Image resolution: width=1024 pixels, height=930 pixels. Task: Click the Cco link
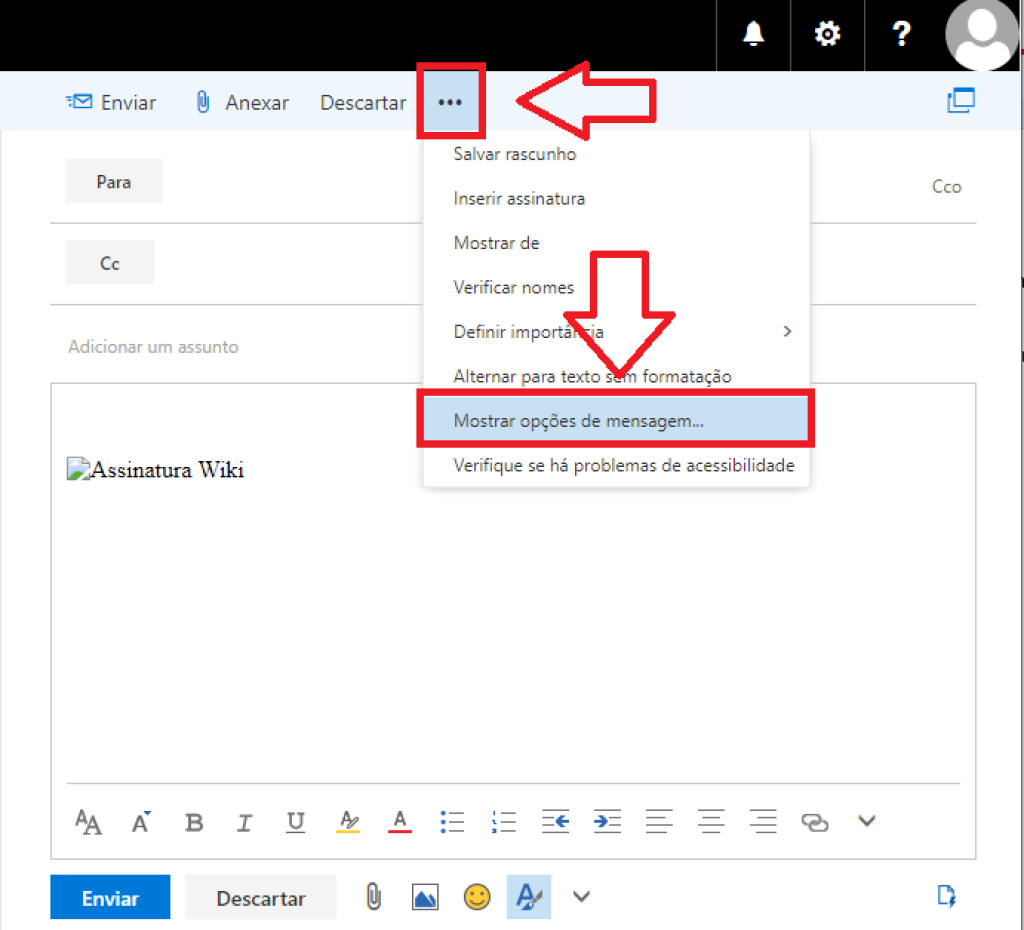946,187
